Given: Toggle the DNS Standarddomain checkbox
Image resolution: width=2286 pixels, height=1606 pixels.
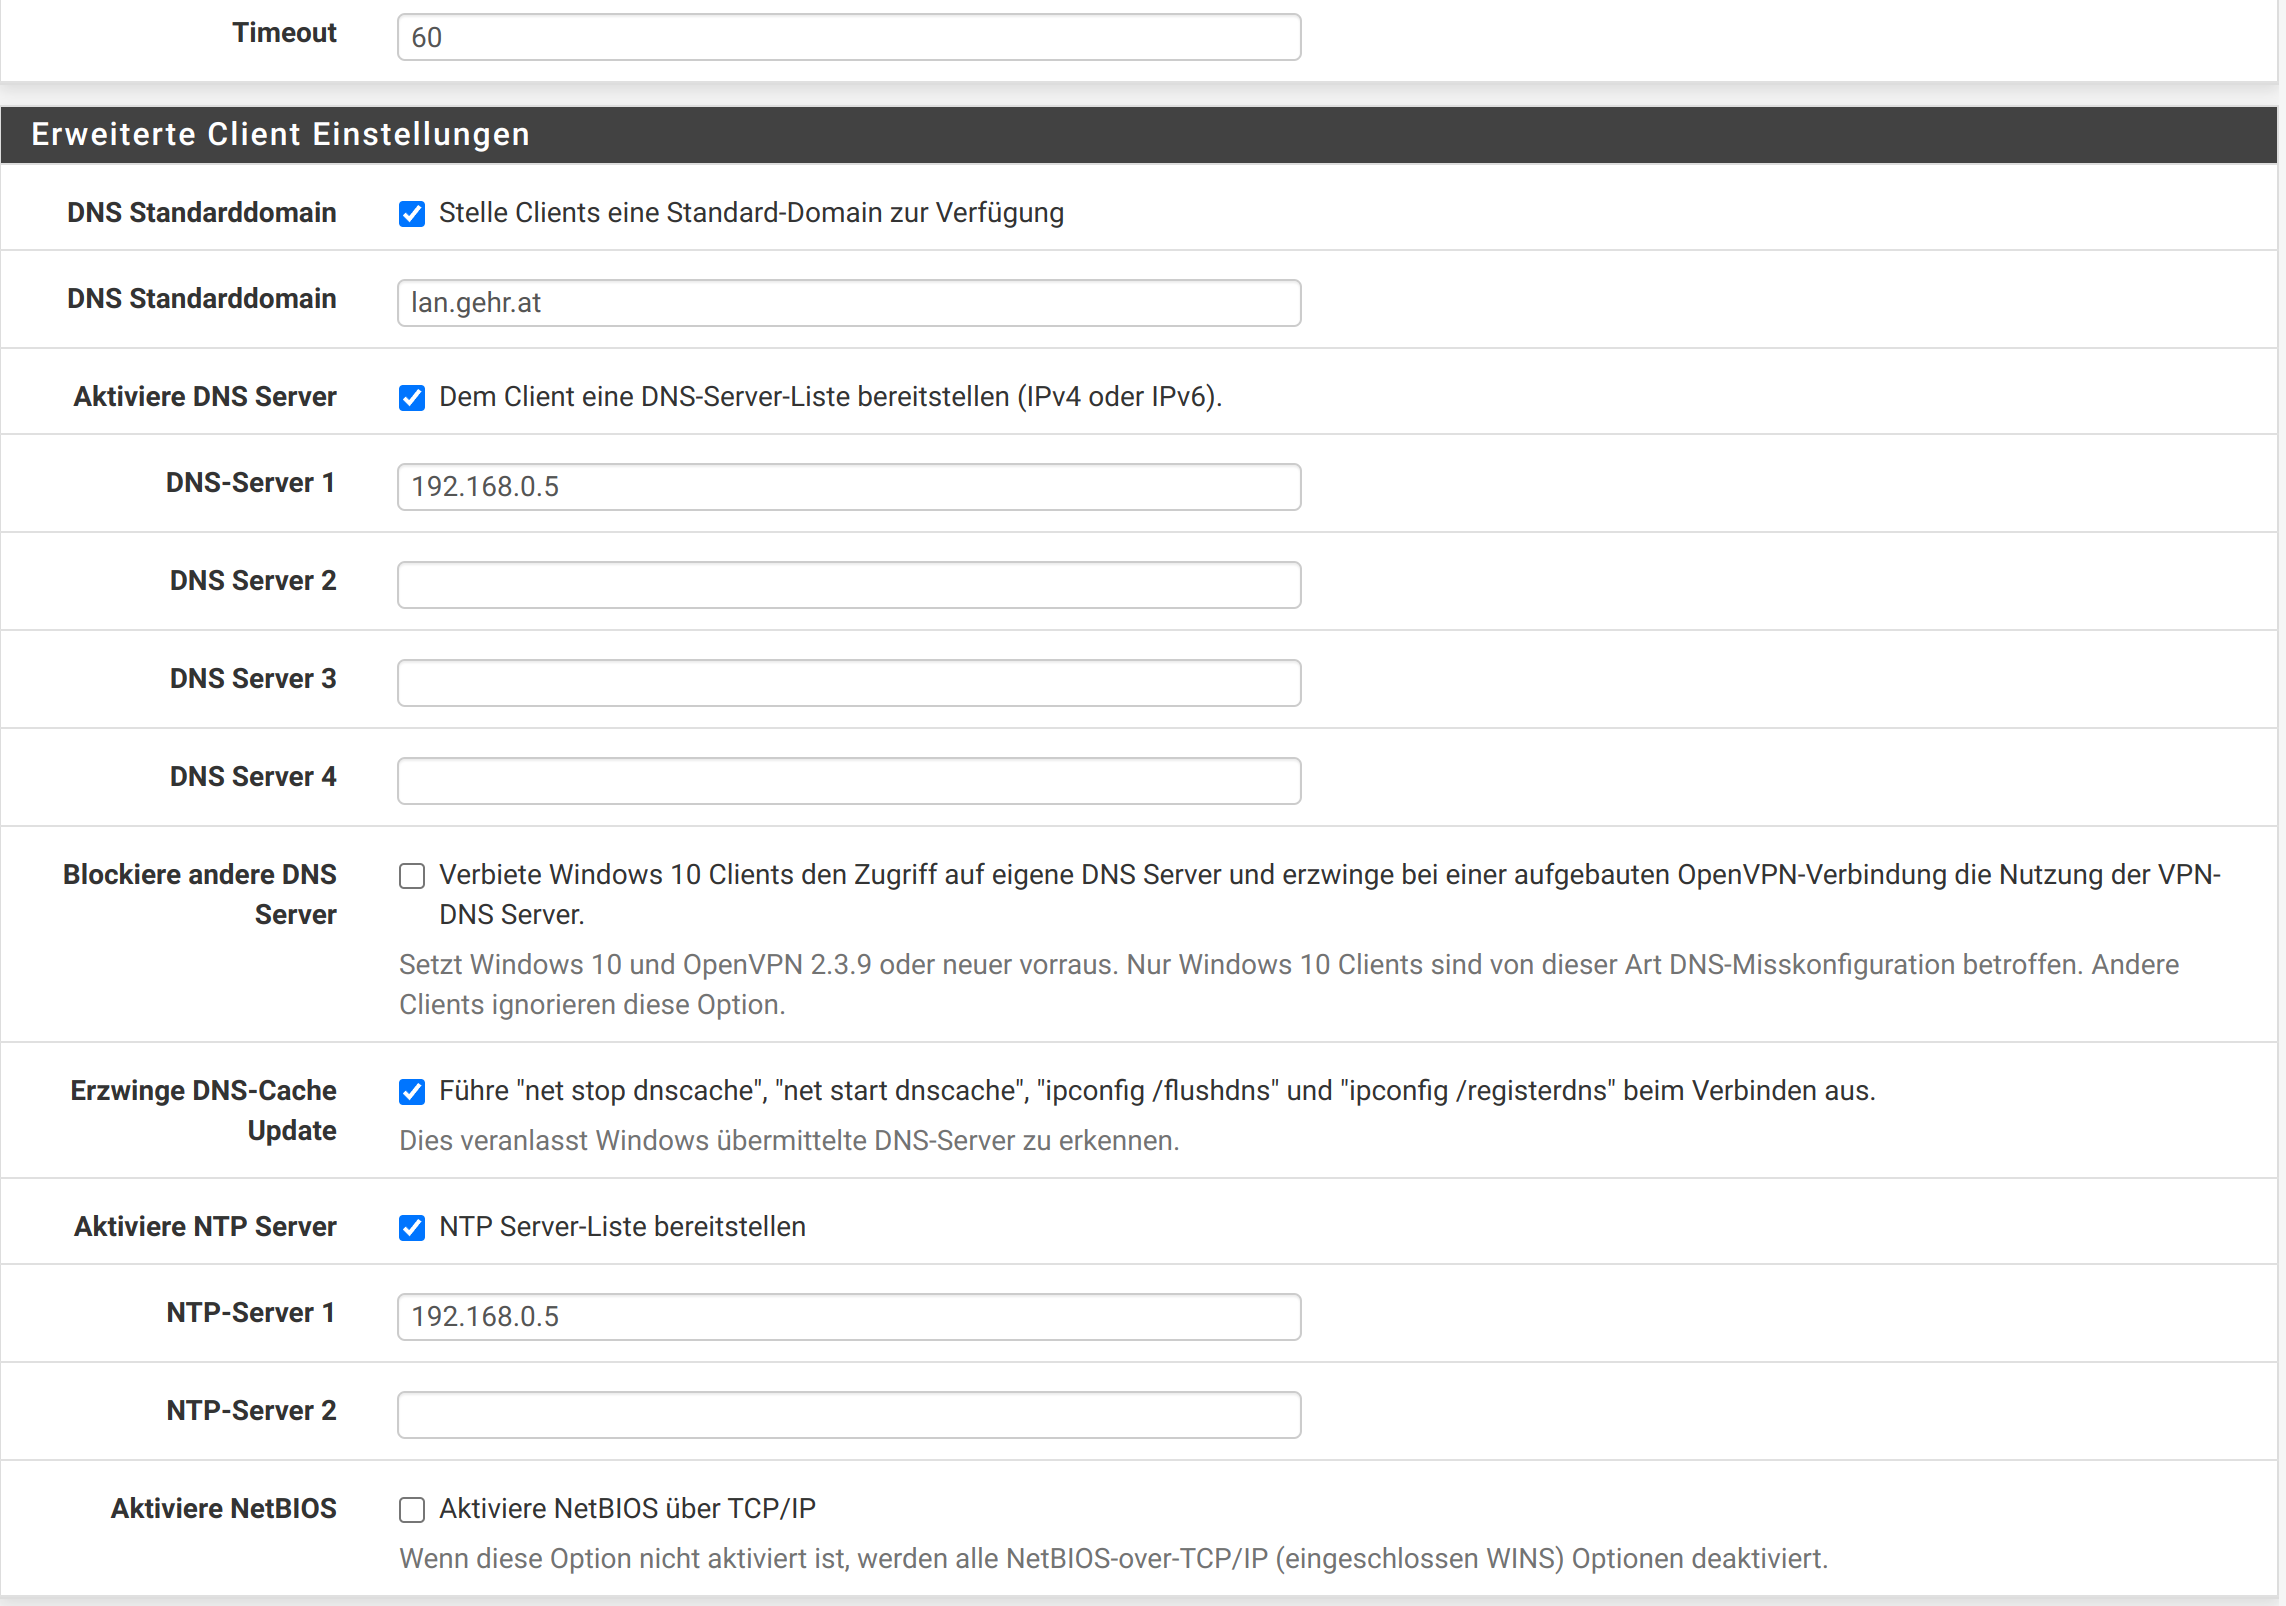Looking at the screenshot, I should 412,214.
